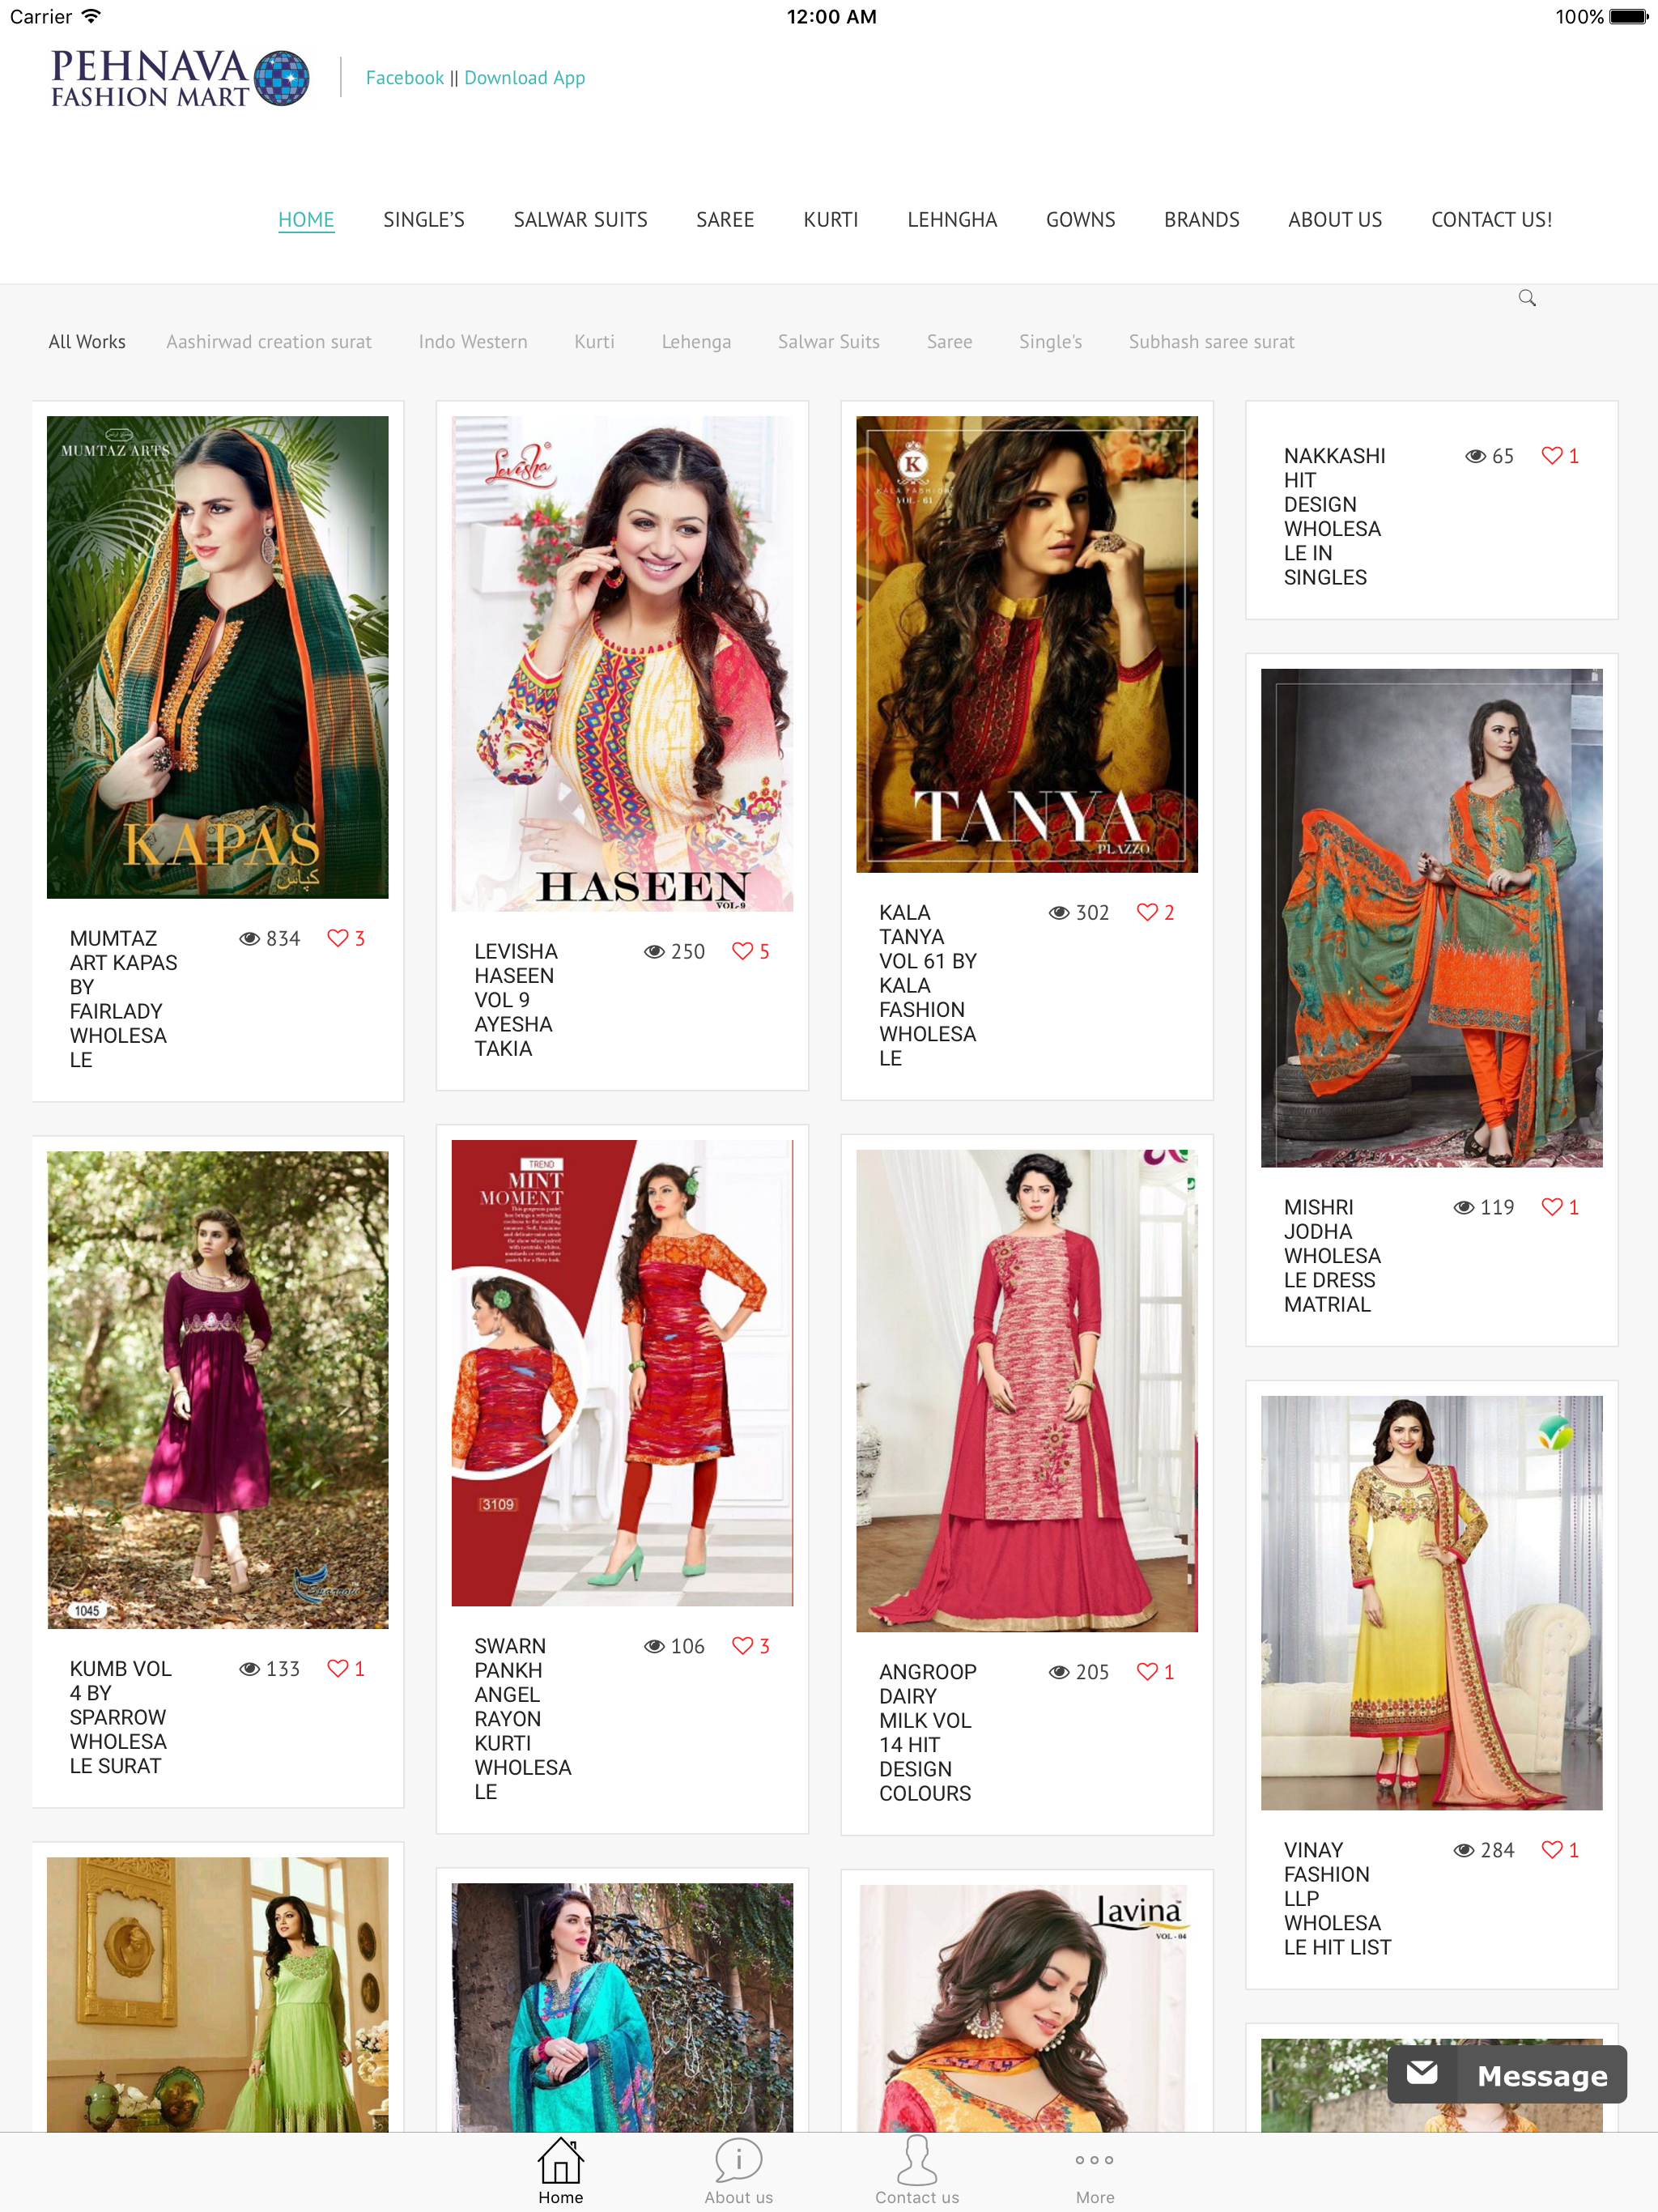Tap heart on Kala Tanya Vol 61
Viewport: 1658px width, 2212px height.
[1147, 912]
